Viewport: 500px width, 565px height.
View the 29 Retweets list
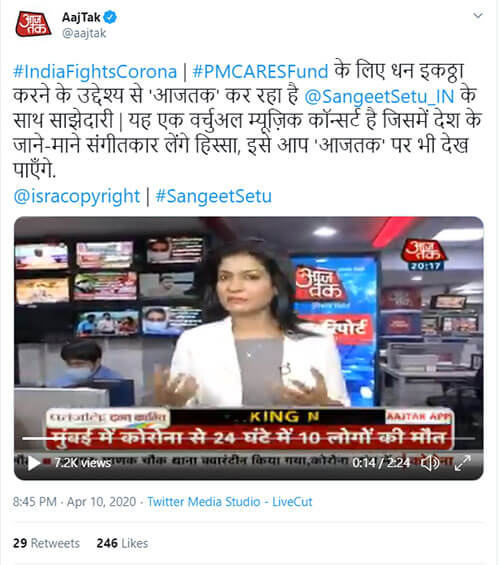point(46,543)
